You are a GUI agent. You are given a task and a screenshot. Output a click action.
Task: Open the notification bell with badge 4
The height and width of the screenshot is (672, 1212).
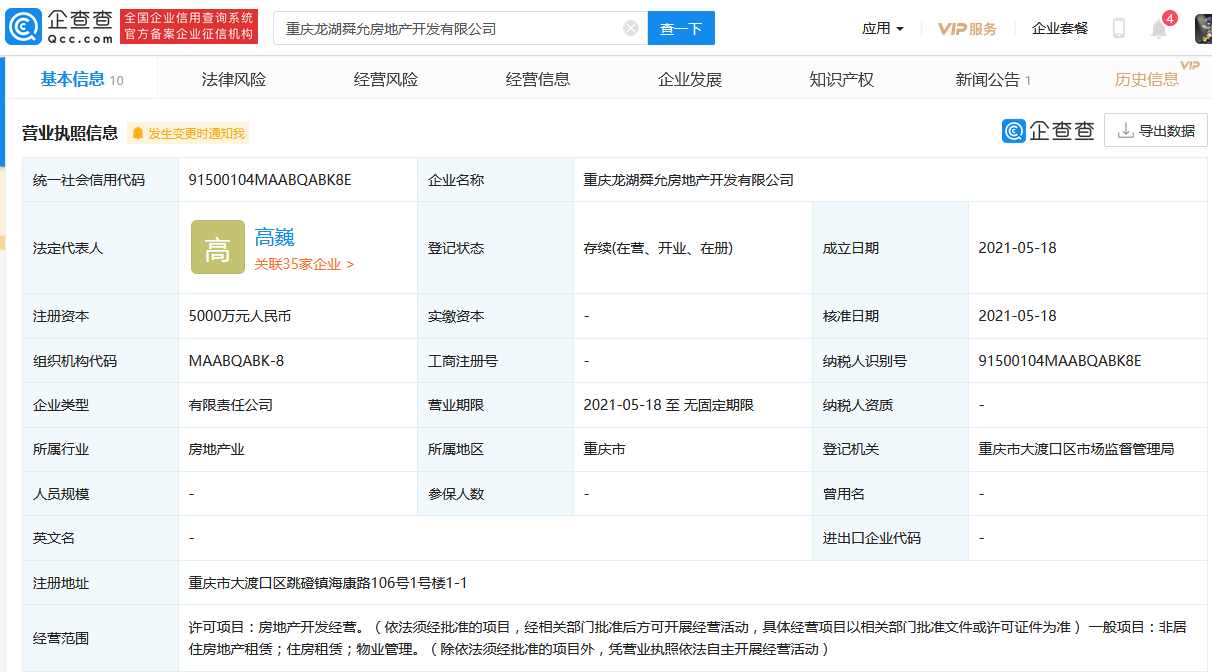1160,27
